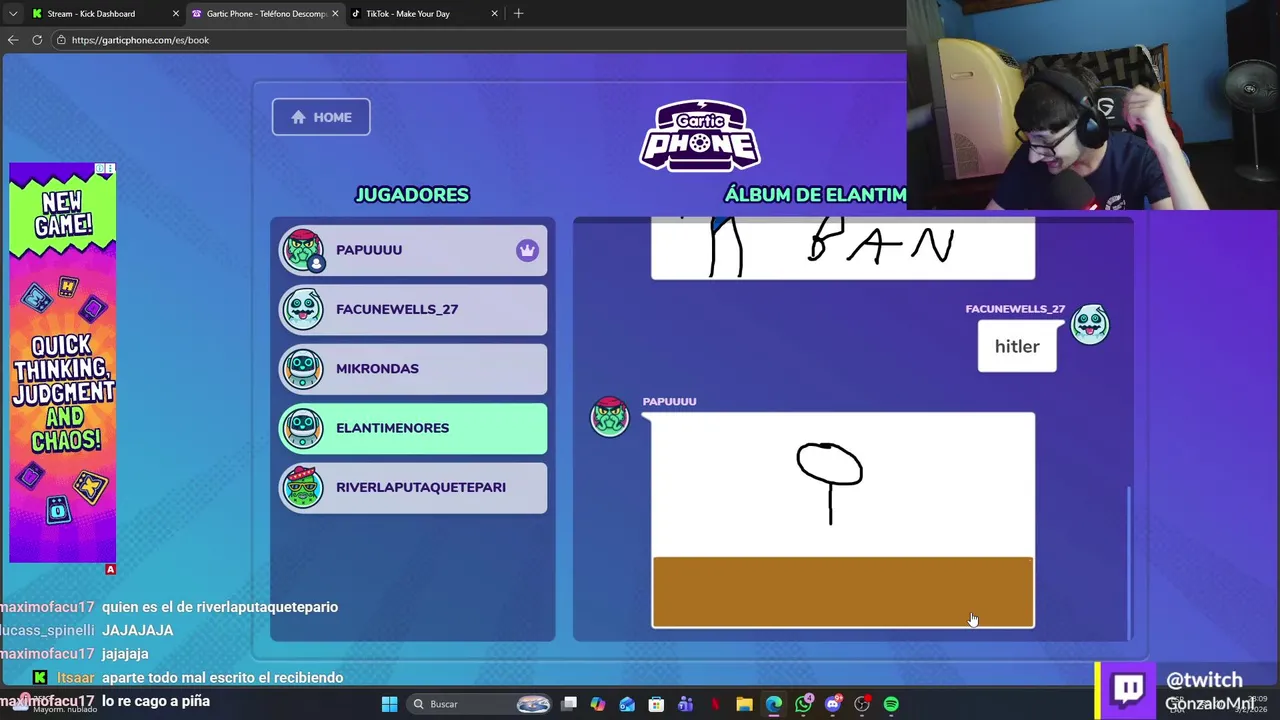Choose RIVERLAPUTAQUETEPARI in the players list
Image resolution: width=1280 pixels, height=720 pixels.
point(413,487)
